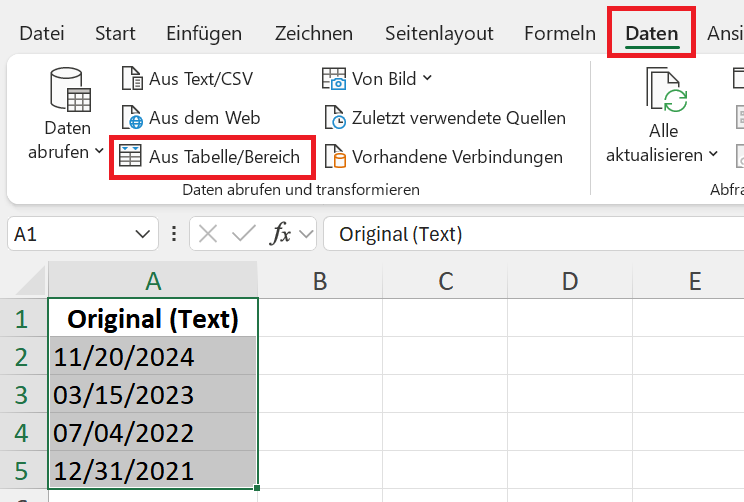Switch to the Formeln ribbon tab
The height and width of the screenshot is (502, 744).
click(560, 33)
